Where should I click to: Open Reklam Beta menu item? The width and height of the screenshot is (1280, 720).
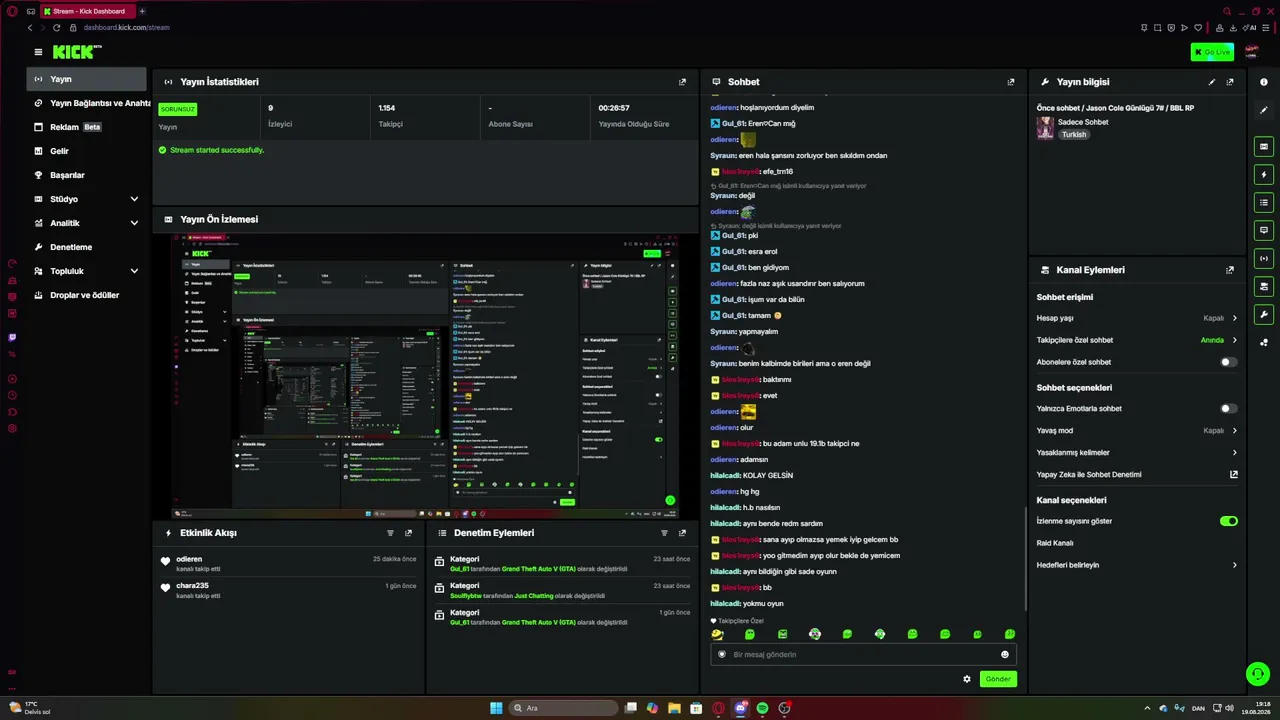[x=86, y=127]
